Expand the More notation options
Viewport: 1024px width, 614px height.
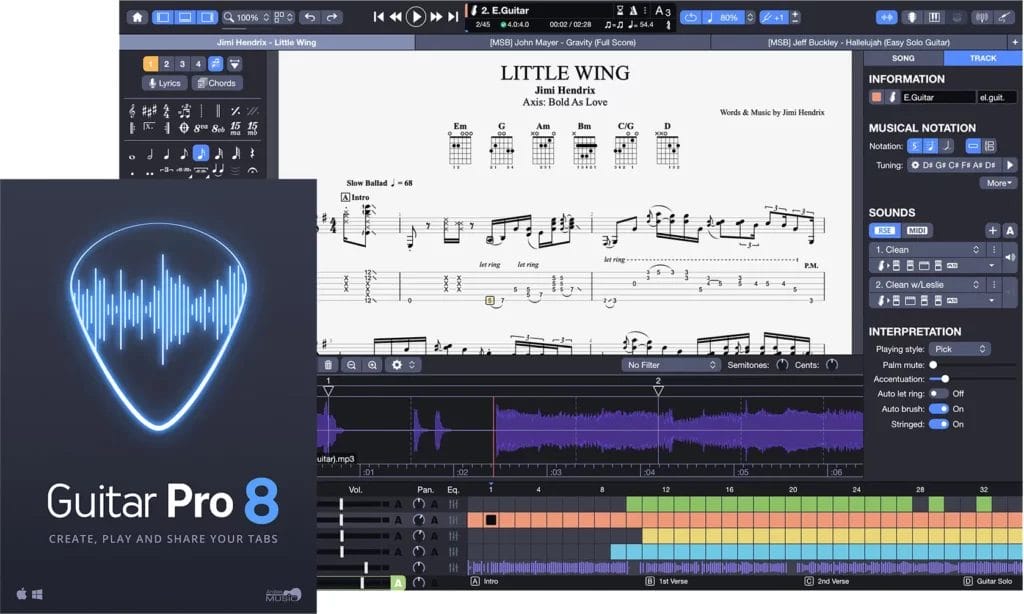point(999,183)
